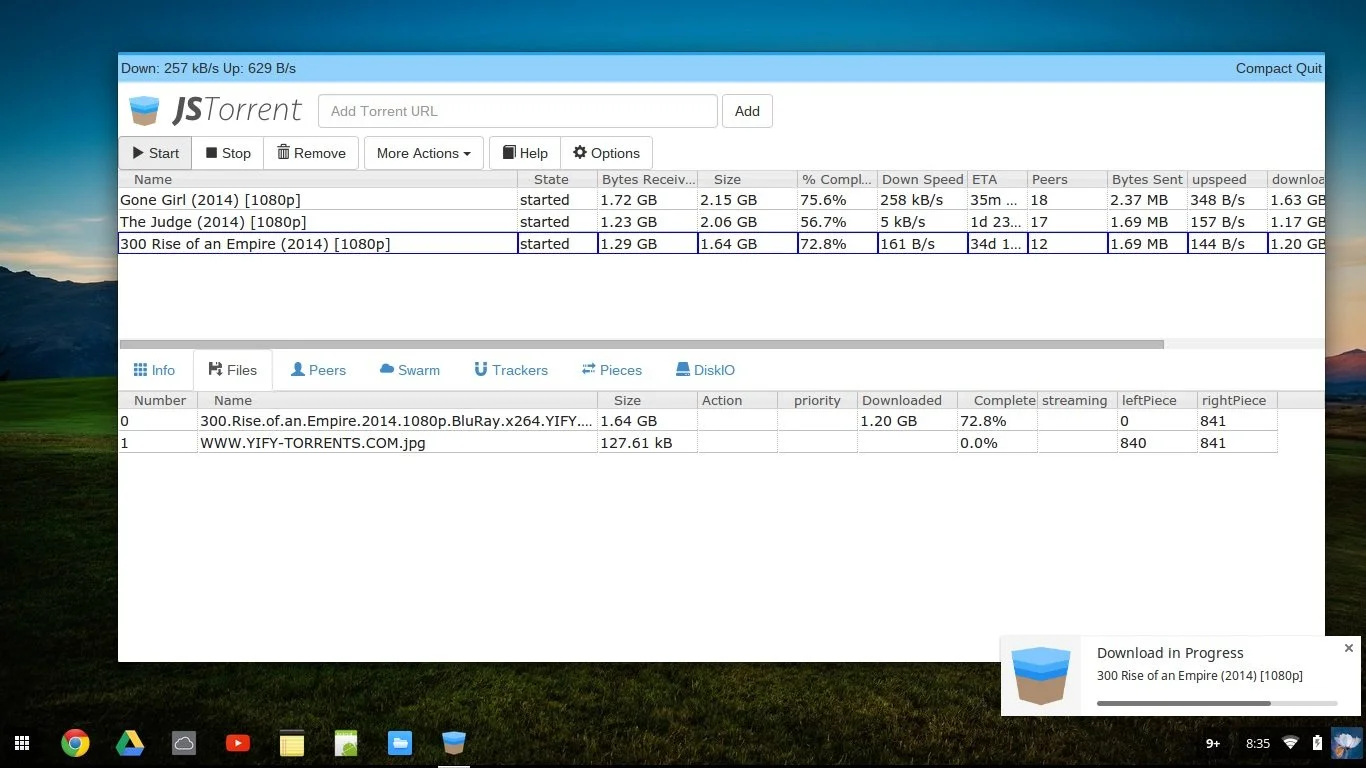The image size is (1366, 768).
Task: Open the app launcher grid
Action: click(x=21, y=743)
